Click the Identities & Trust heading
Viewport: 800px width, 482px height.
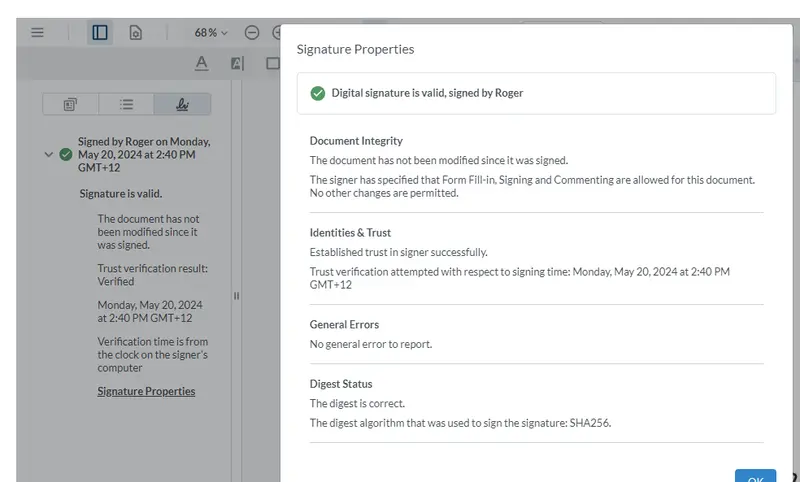(x=350, y=233)
